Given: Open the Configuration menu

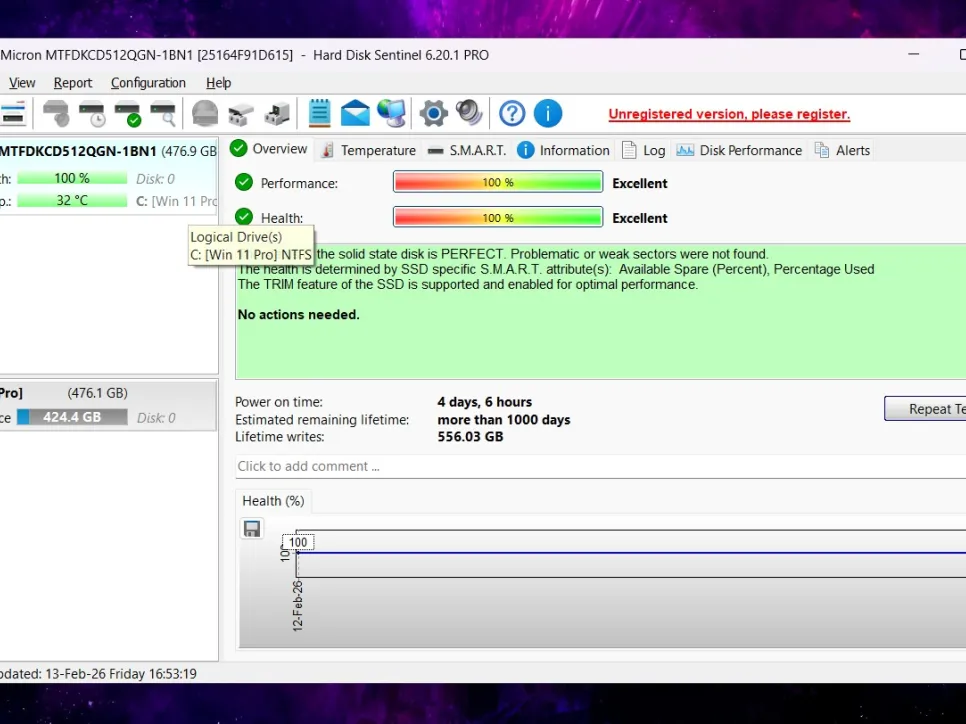Looking at the screenshot, I should click(x=148, y=83).
